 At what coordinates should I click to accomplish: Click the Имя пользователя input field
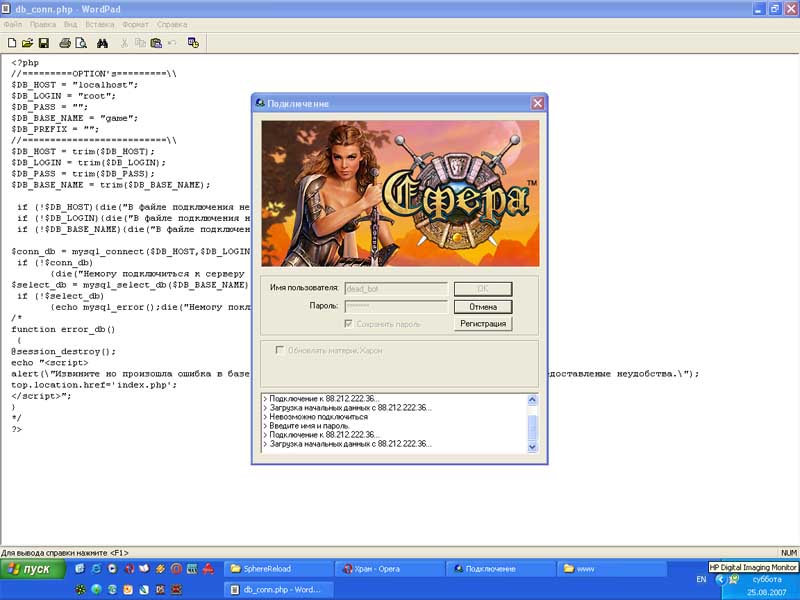pyautogui.click(x=396, y=289)
